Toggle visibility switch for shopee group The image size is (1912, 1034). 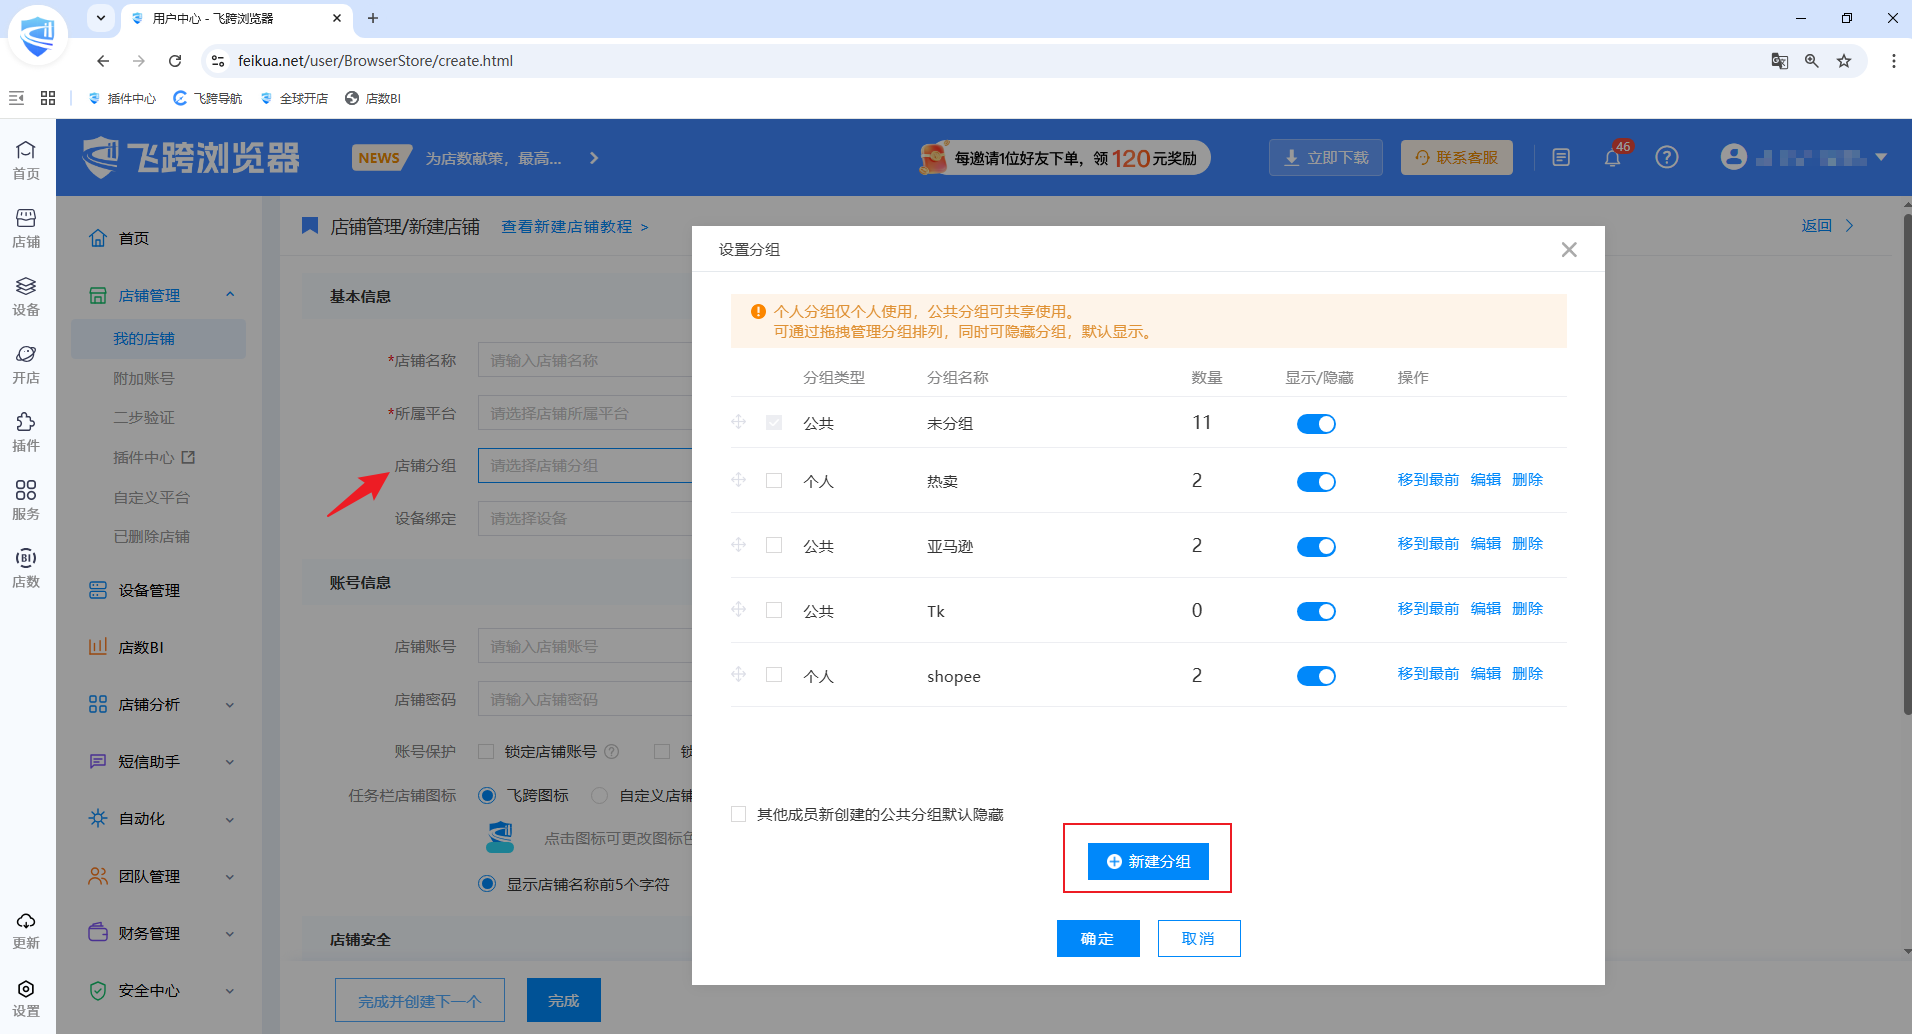coord(1316,676)
